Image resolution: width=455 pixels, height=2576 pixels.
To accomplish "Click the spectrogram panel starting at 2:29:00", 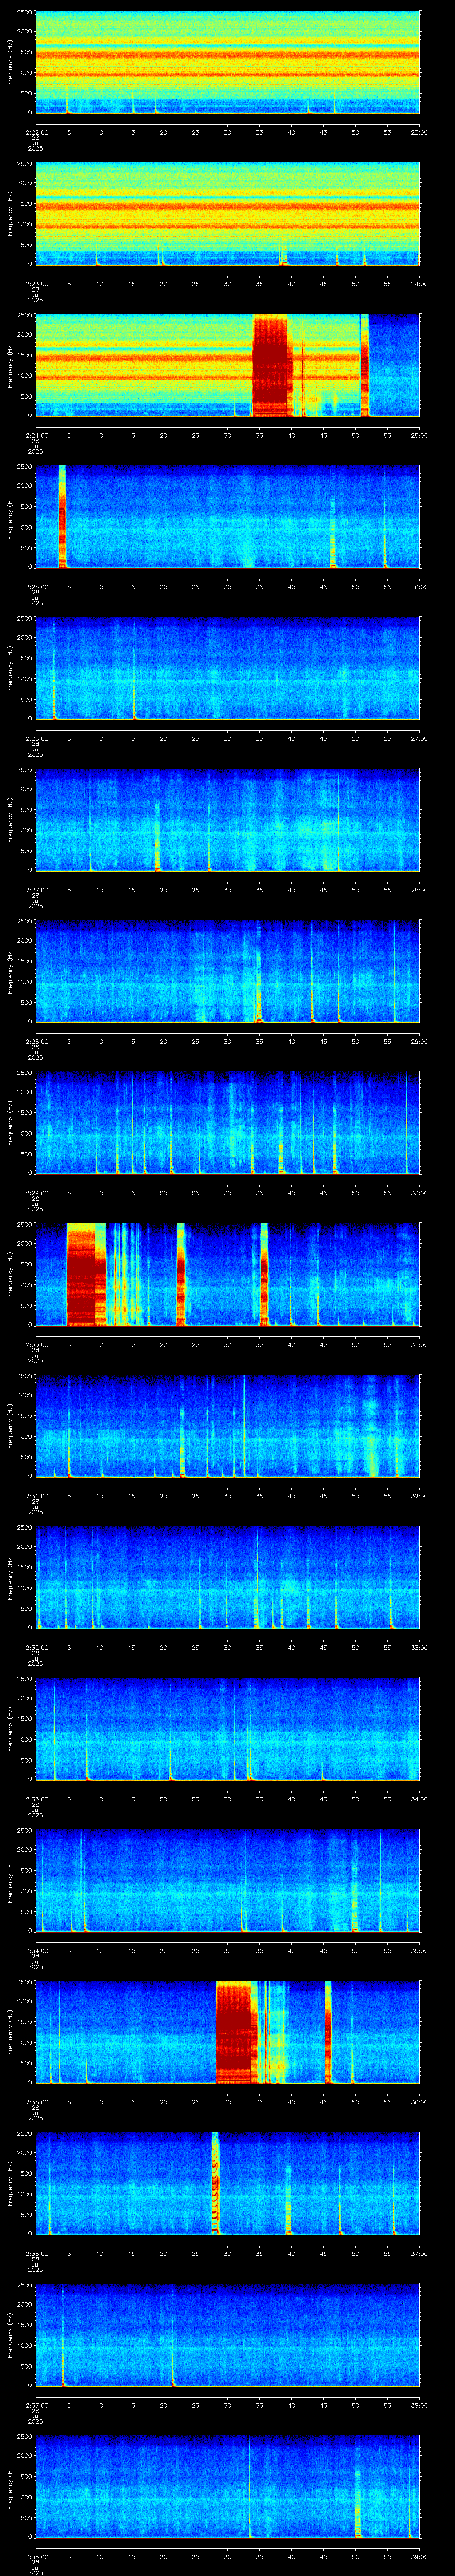I will pyautogui.click(x=228, y=1123).
